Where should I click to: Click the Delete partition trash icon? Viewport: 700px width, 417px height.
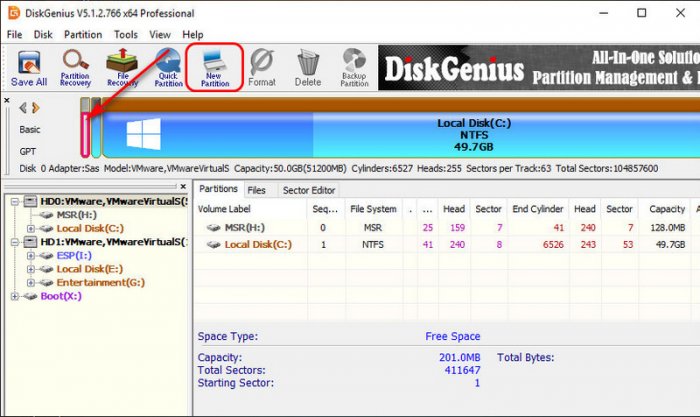point(308,68)
